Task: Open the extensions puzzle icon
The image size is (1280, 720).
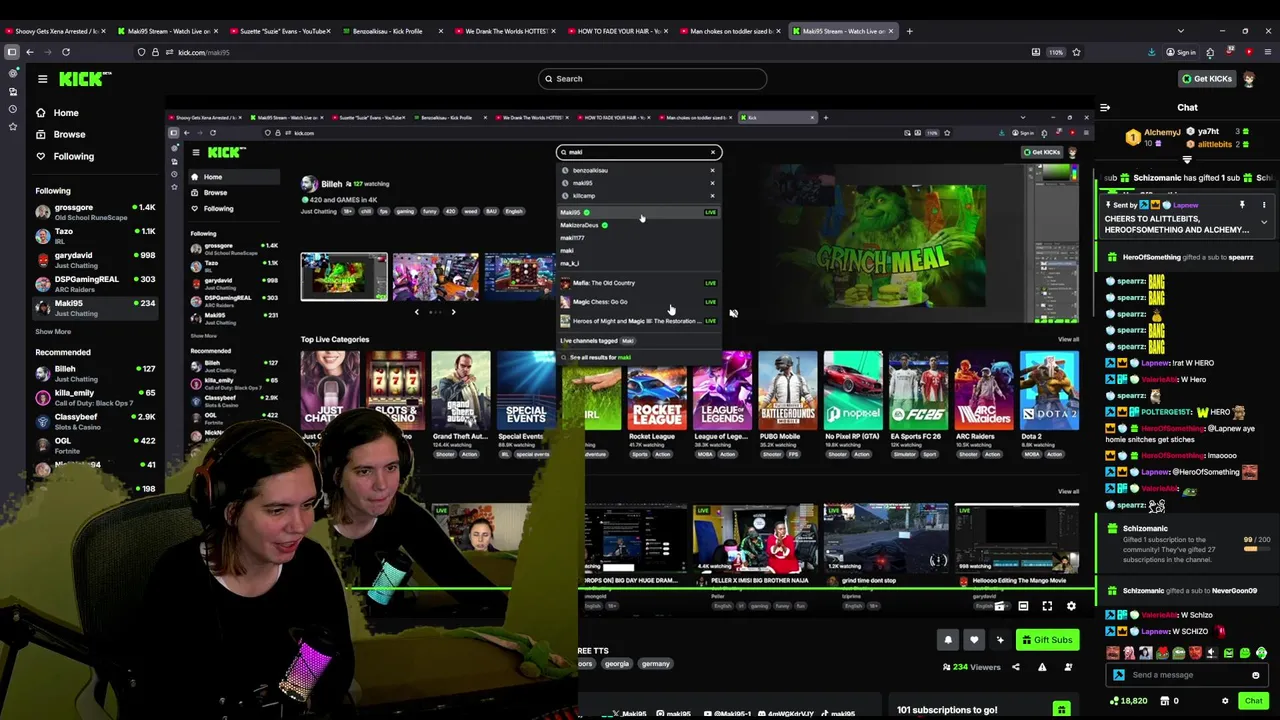Action: point(1210,52)
